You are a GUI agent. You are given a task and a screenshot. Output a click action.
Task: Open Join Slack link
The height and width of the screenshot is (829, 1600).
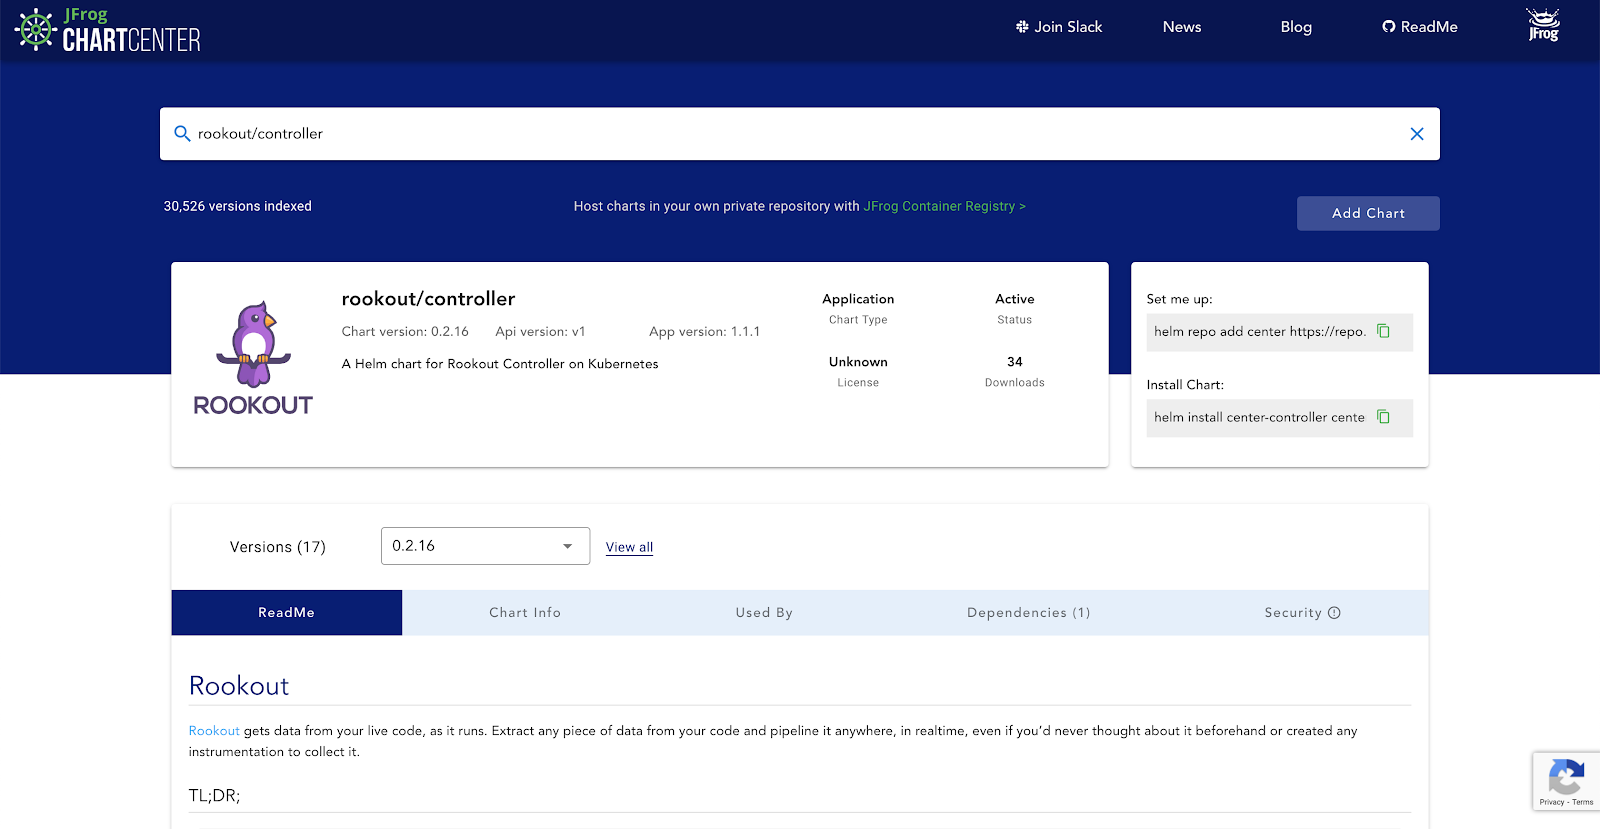(1059, 27)
